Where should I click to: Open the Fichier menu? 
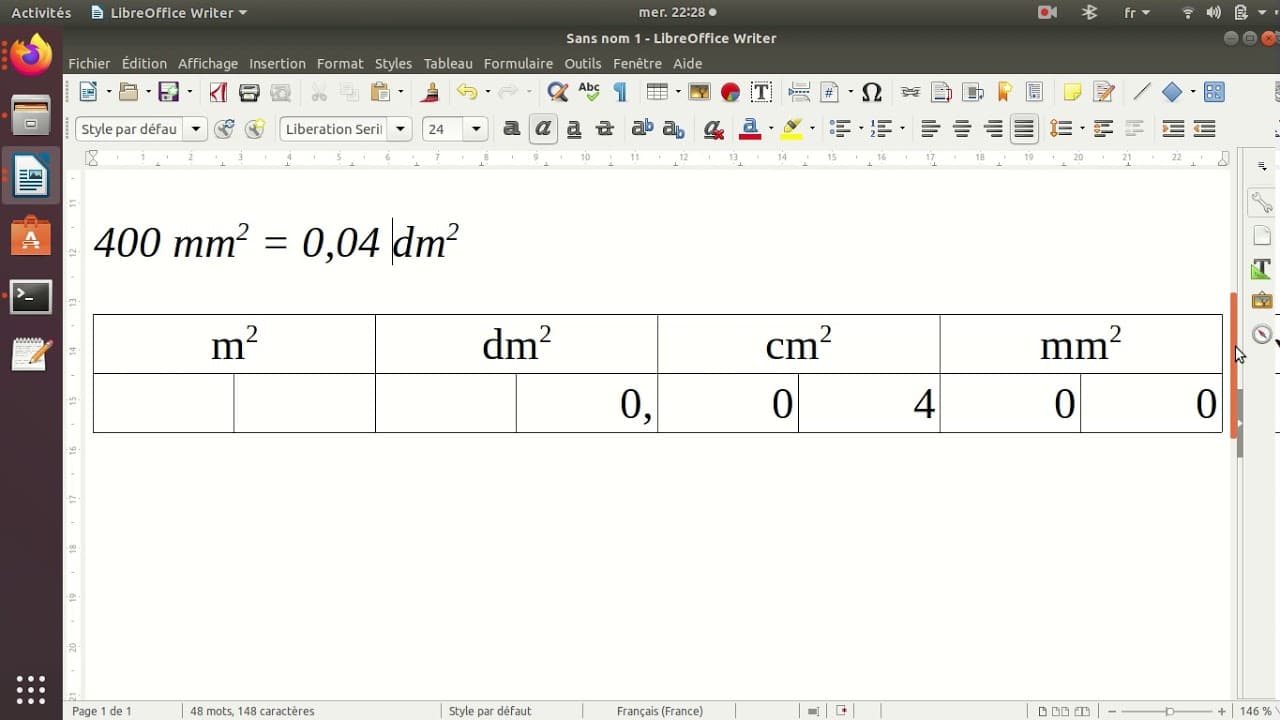89,63
